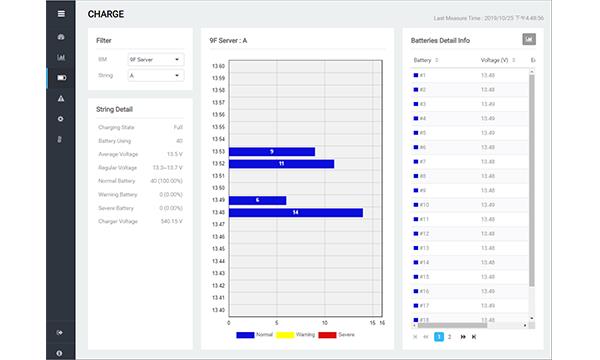Go to page 2 of battery table
This screenshot has width=600, height=360.
click(450, 337)
